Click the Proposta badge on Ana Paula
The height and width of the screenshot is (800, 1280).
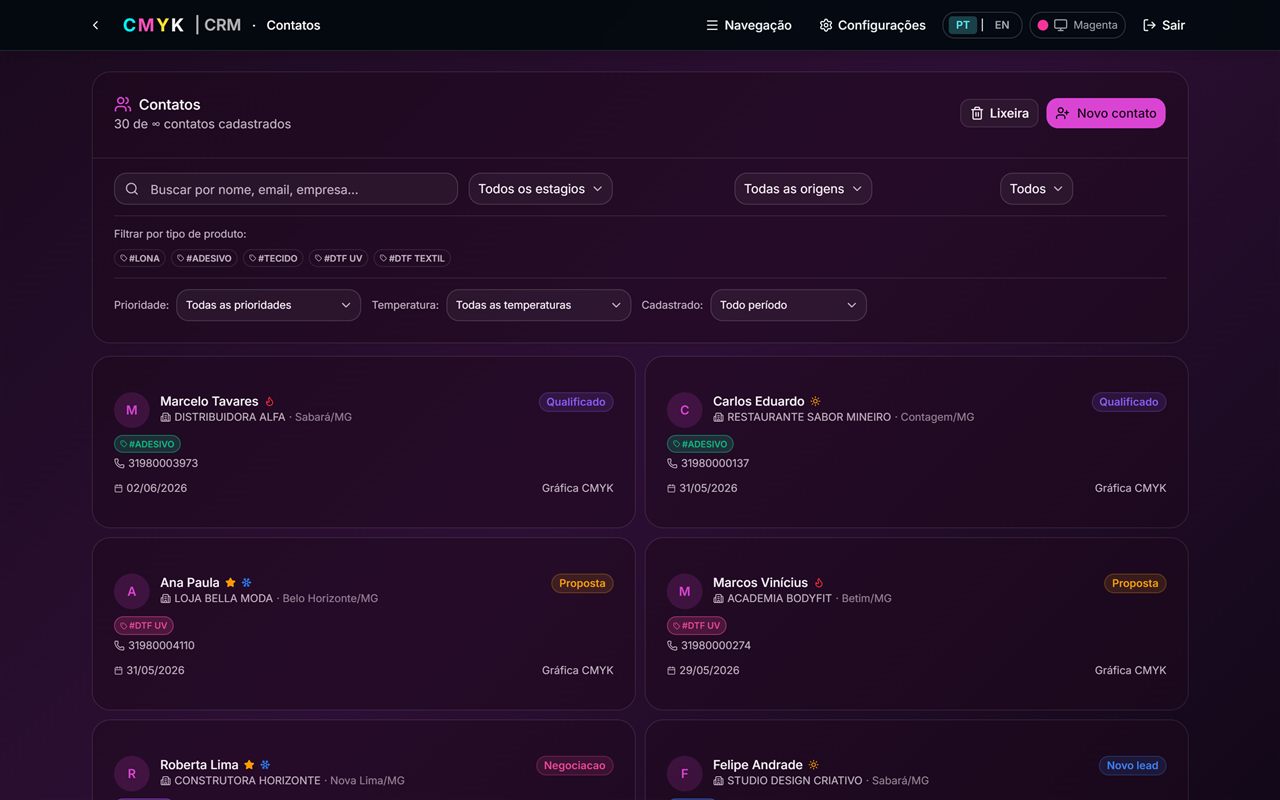point(582,583)
